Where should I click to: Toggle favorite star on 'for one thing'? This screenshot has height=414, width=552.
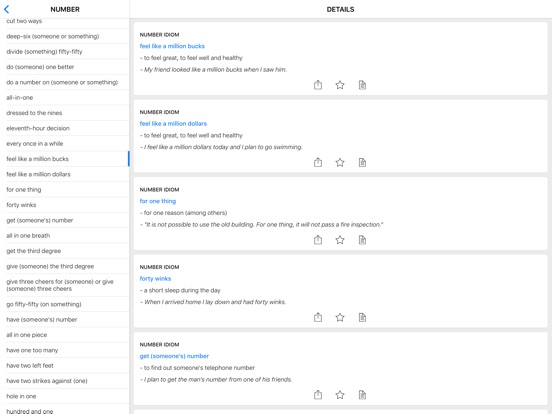340,240
